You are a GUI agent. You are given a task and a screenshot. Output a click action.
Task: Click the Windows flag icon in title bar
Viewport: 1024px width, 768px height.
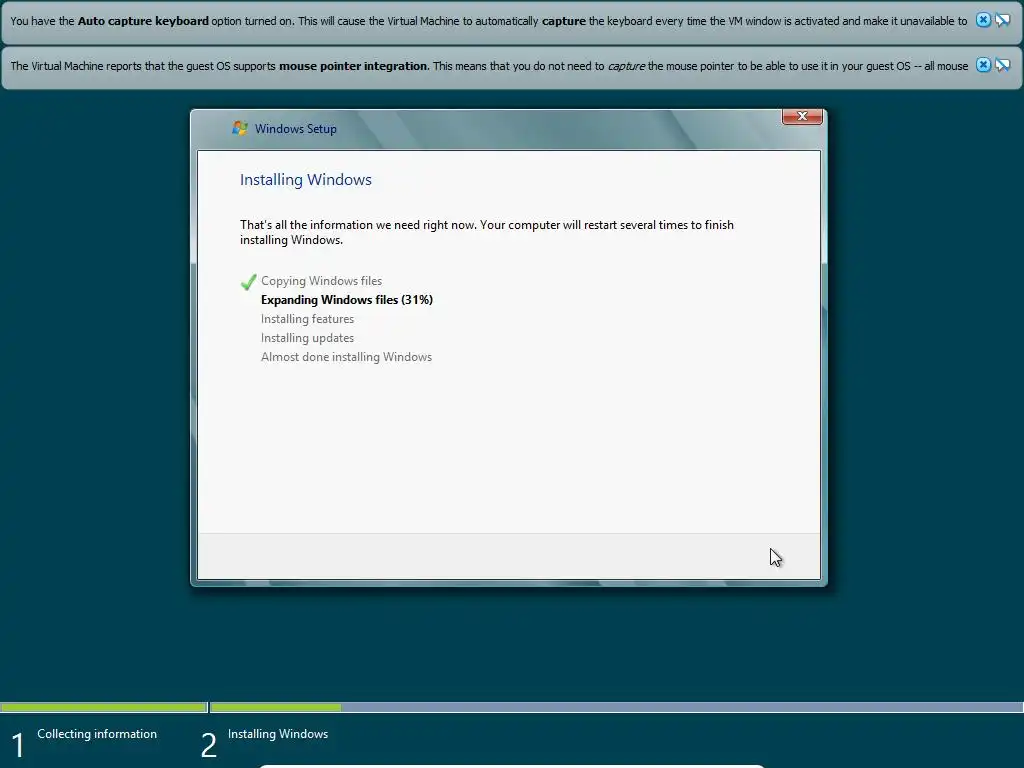pyautogui.click(x=240, y=128)
